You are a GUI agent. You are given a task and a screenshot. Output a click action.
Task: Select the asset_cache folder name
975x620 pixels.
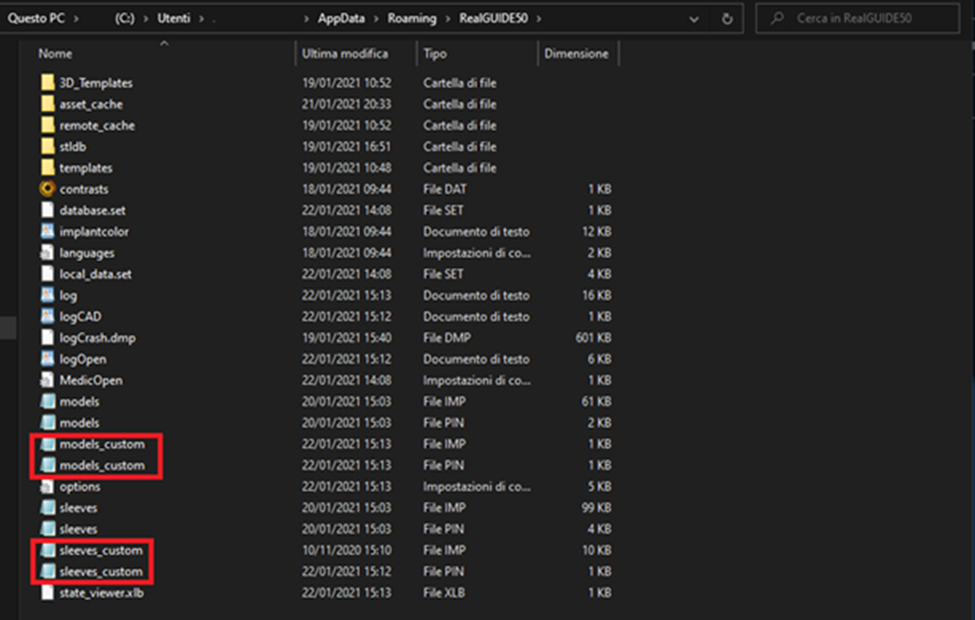[91, 104]
